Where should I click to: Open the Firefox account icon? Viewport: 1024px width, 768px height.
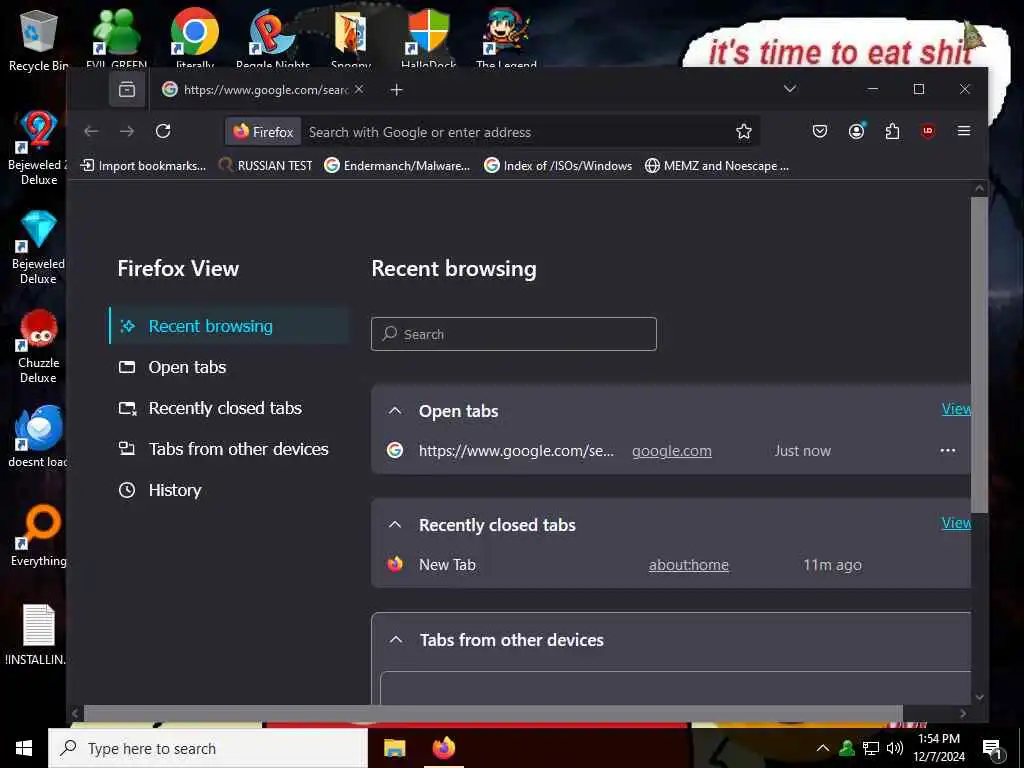[x=856, y=131]
